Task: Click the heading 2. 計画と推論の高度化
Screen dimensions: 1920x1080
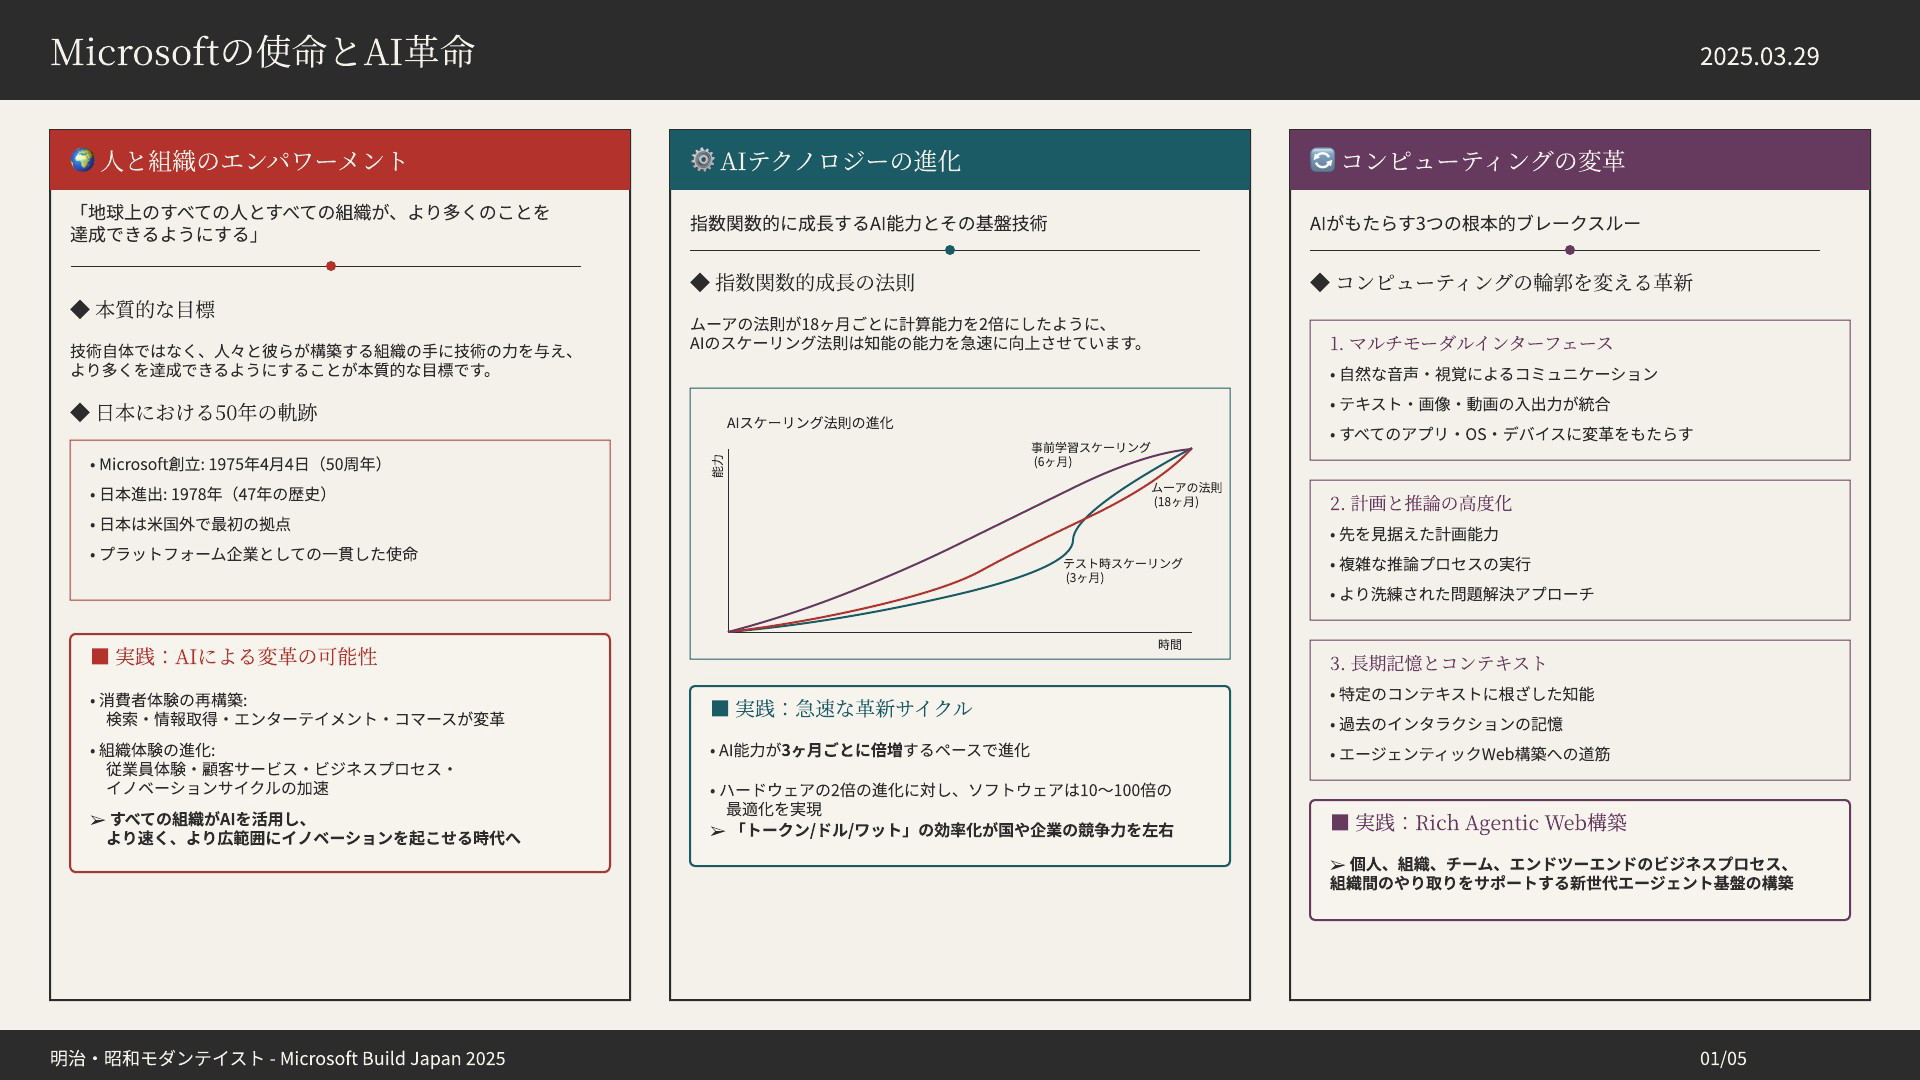Action: (1420, 503)
